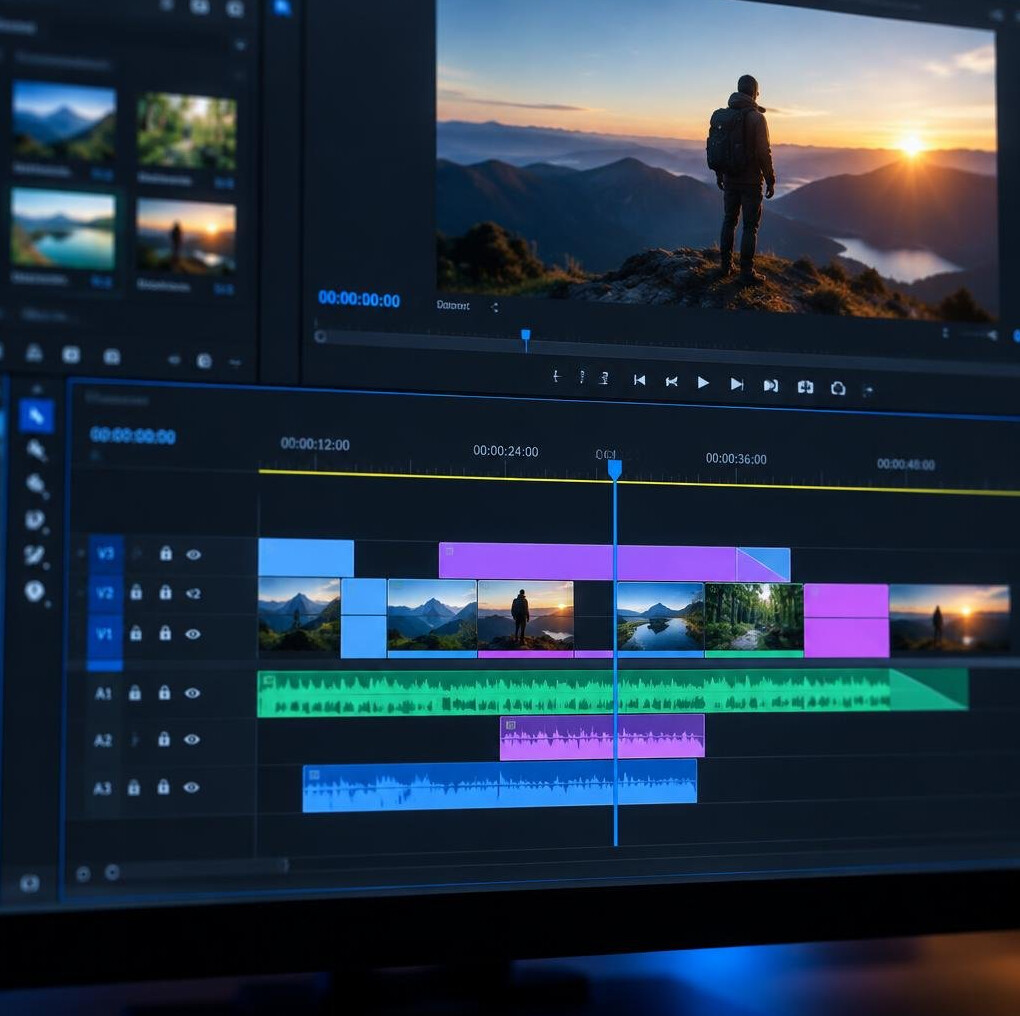1020x1016 pixels.
Task: Click the timeline bottom horizontal zoom scrollbar
Action: click(x=204, y=866)
